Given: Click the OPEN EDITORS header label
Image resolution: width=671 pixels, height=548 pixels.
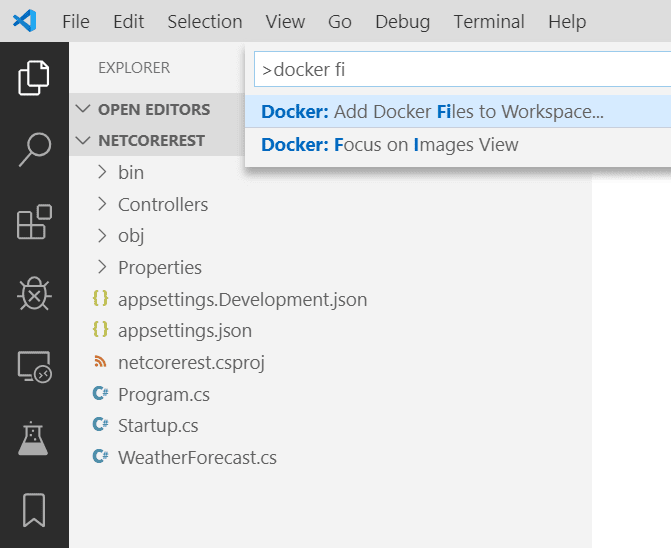Looking at the screenshot, I should click(x=154, y=110).
